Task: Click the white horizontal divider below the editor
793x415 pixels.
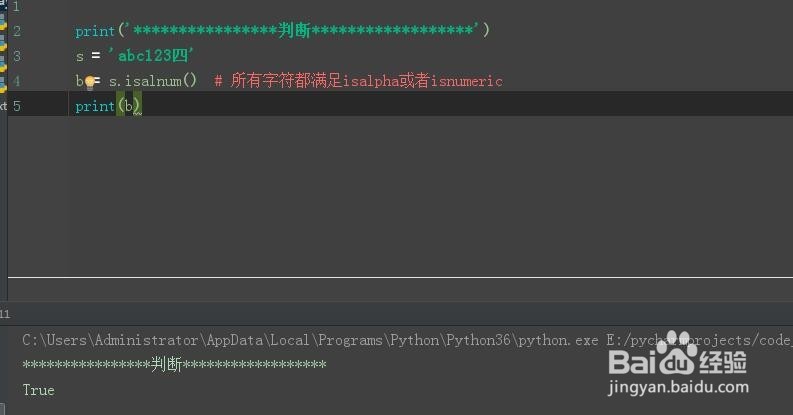Action: click(401, 277)
